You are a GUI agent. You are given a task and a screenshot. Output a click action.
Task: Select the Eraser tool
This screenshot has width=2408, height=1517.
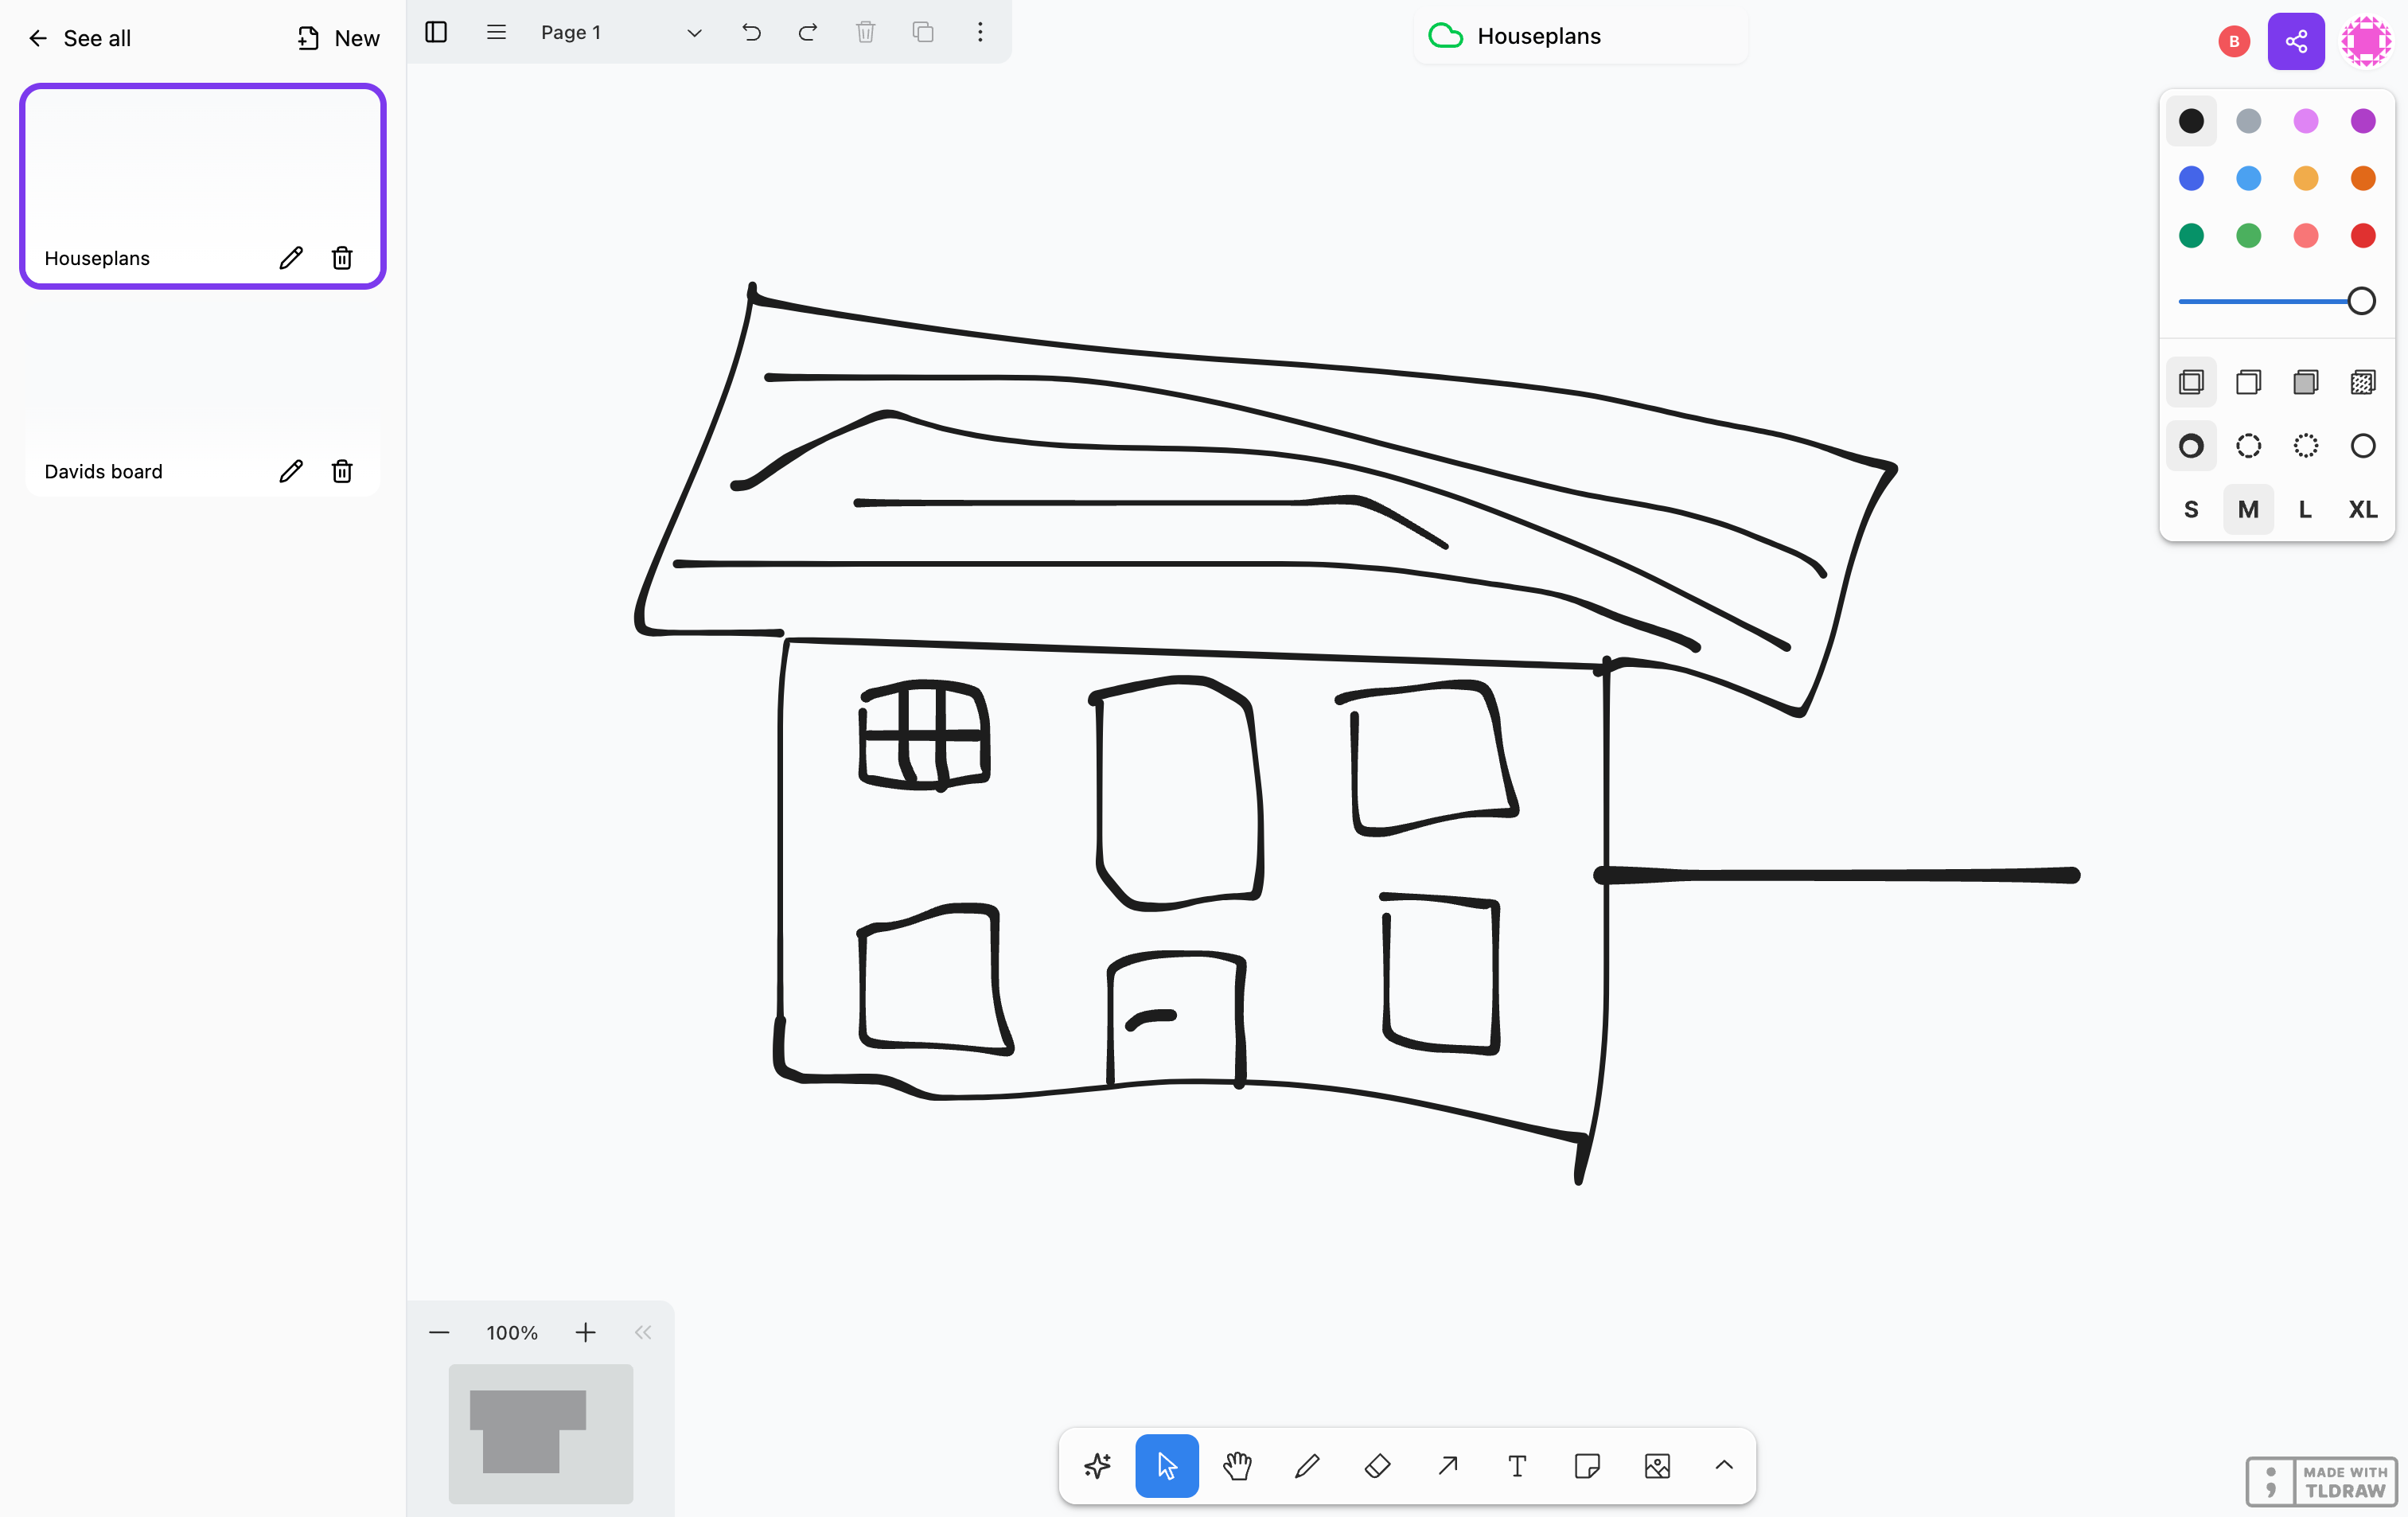(x=1377, y=1466)
